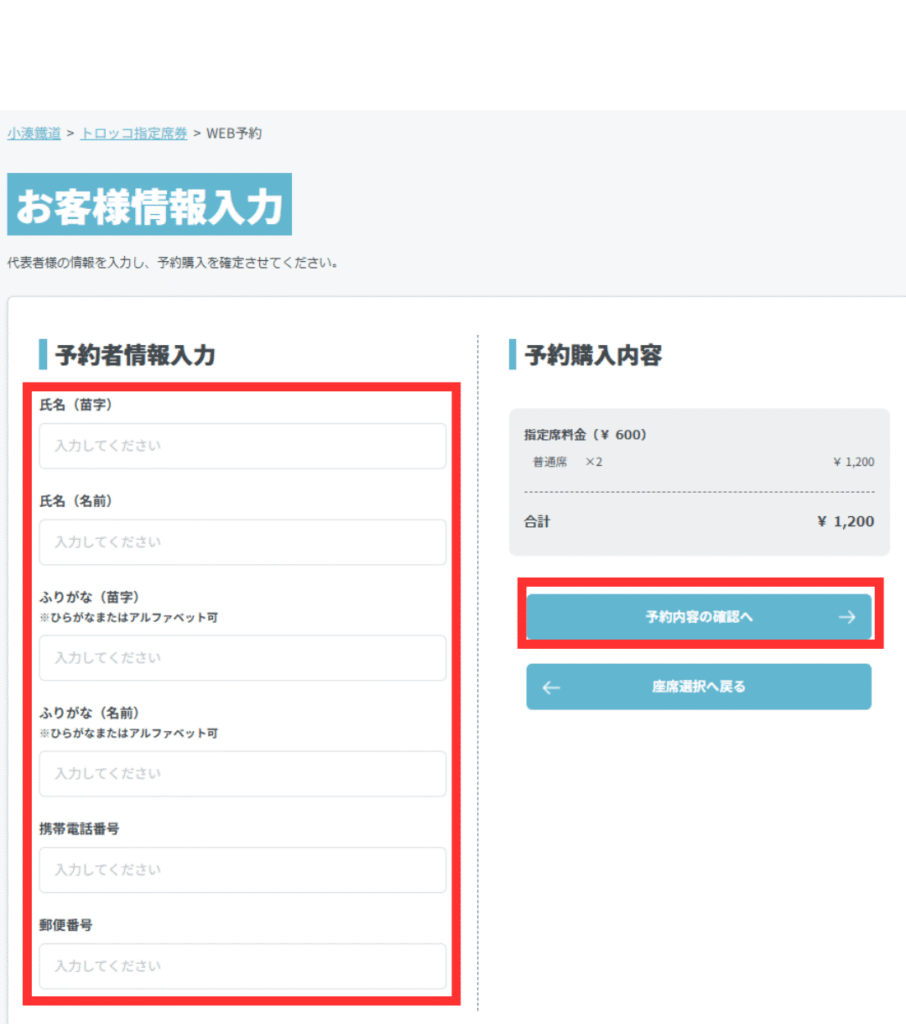
Task: Navigate to トロッコ指定席券 breadcrumb link
Action: [x=134, y=133]
